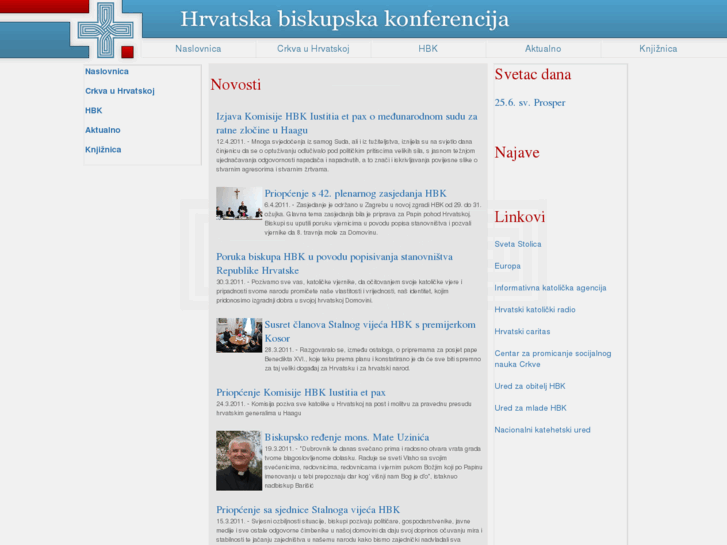Viewport: 727px width, 545px height.
Task: Open Knjižnica in the top navigation bar
Action: tap(658, 49)
